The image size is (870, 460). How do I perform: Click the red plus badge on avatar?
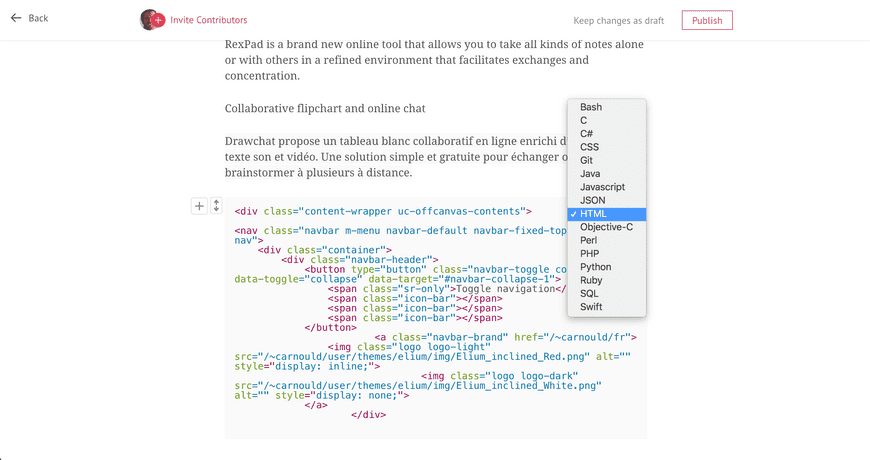[x=159, y=21]
